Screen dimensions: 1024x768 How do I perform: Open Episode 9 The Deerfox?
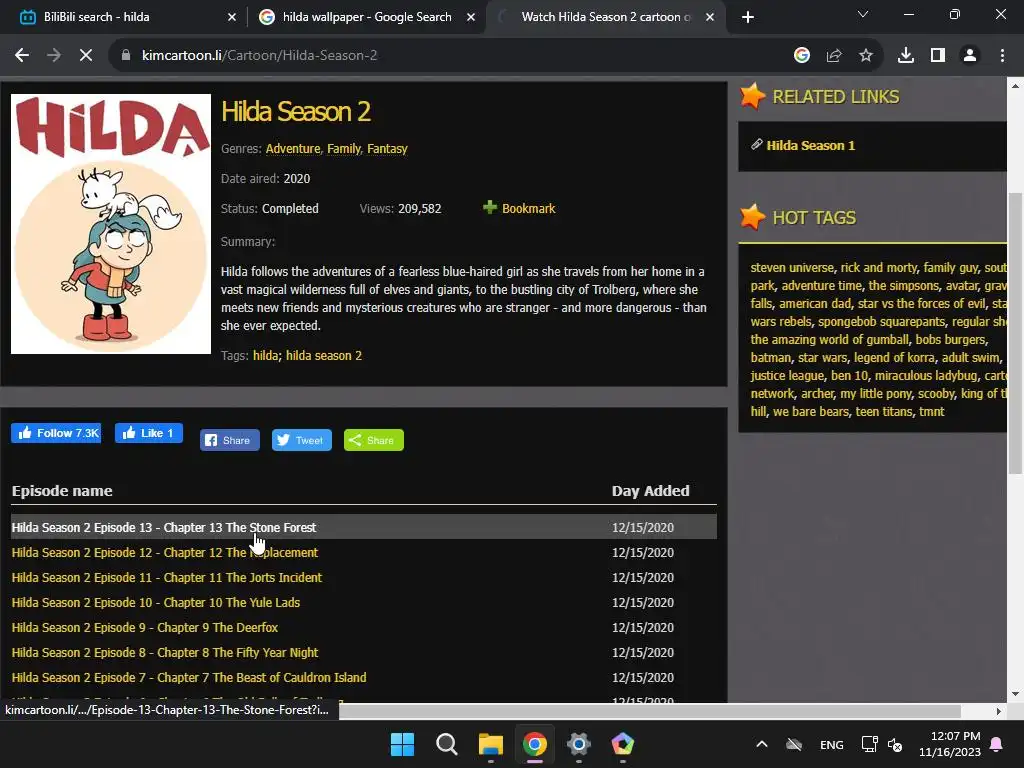click(x=145, y=628)
